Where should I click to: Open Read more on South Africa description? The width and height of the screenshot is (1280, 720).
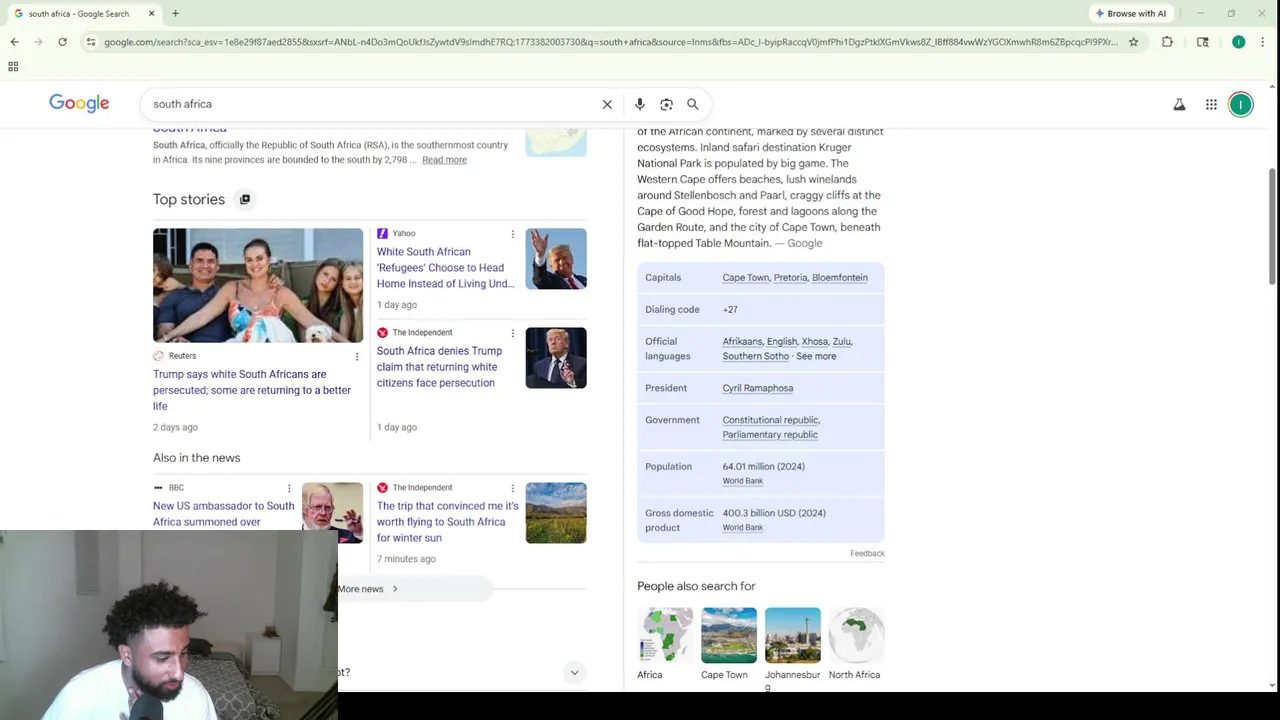pos(444,160)
